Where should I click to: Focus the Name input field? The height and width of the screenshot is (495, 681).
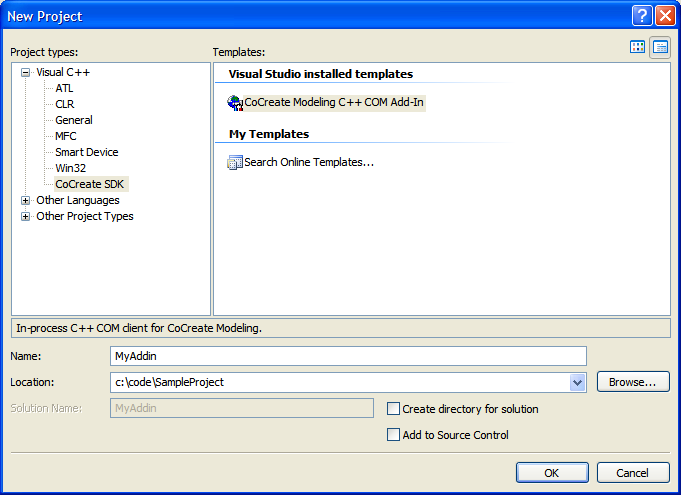[348, 356]
